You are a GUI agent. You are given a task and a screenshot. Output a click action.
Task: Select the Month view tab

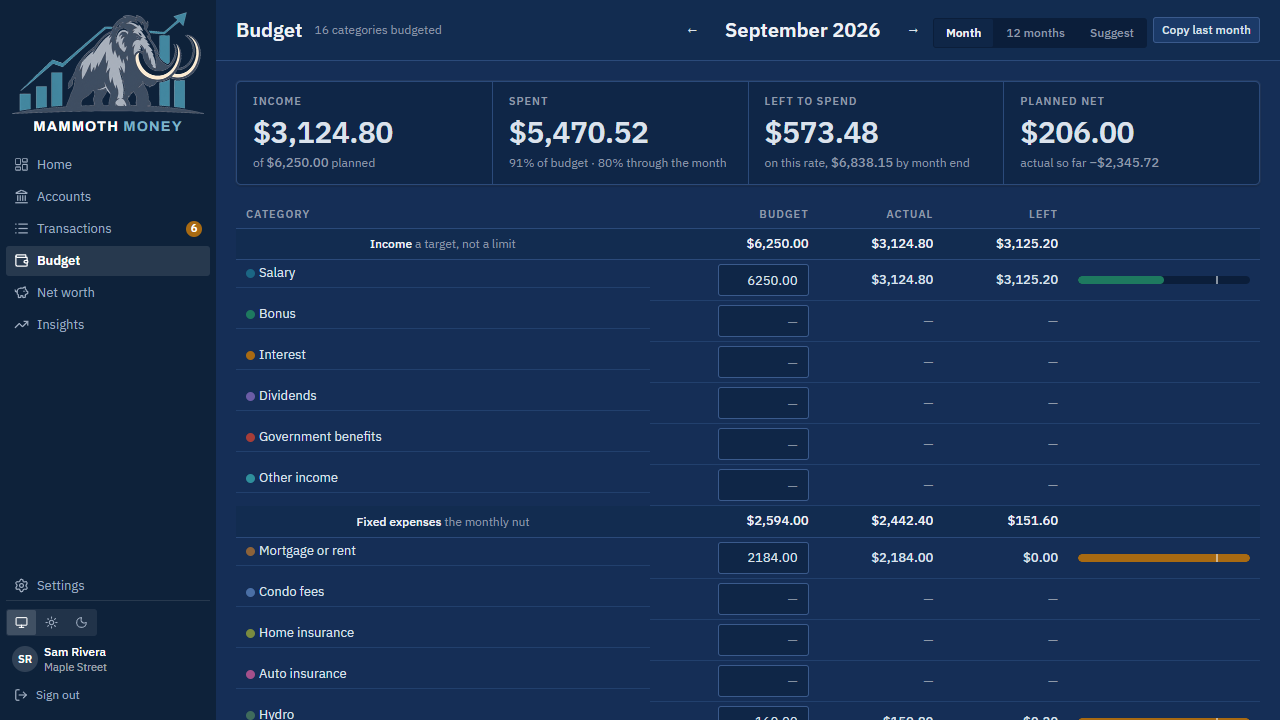point(964,33)
